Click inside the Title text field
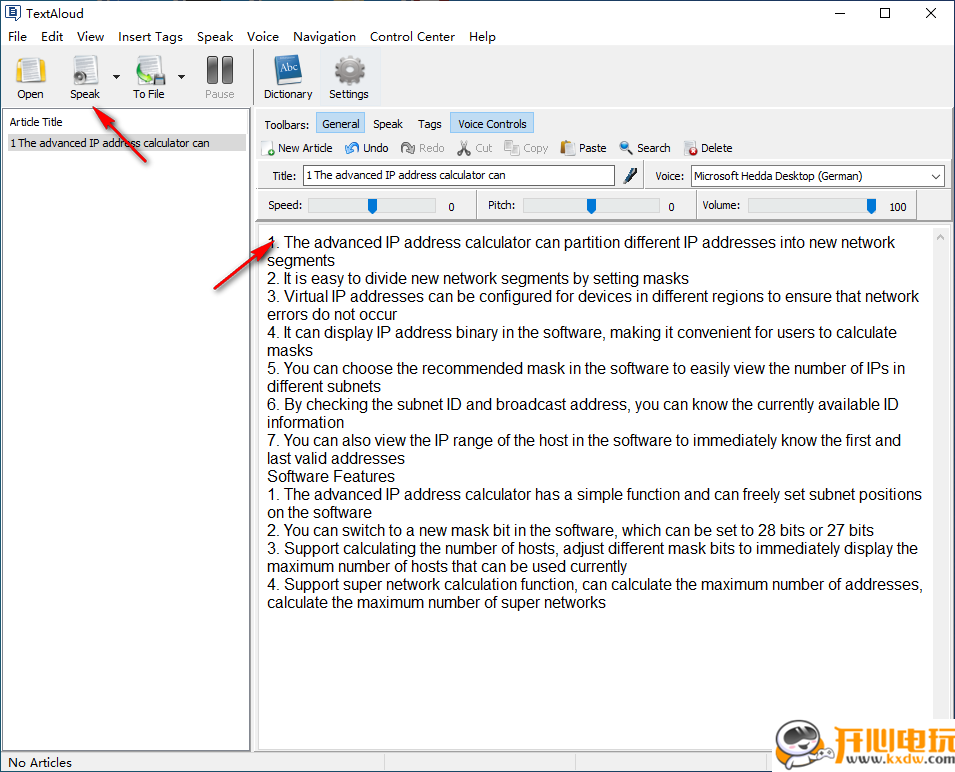This screenshot has width=955, height=772. (x=459, y=175)
